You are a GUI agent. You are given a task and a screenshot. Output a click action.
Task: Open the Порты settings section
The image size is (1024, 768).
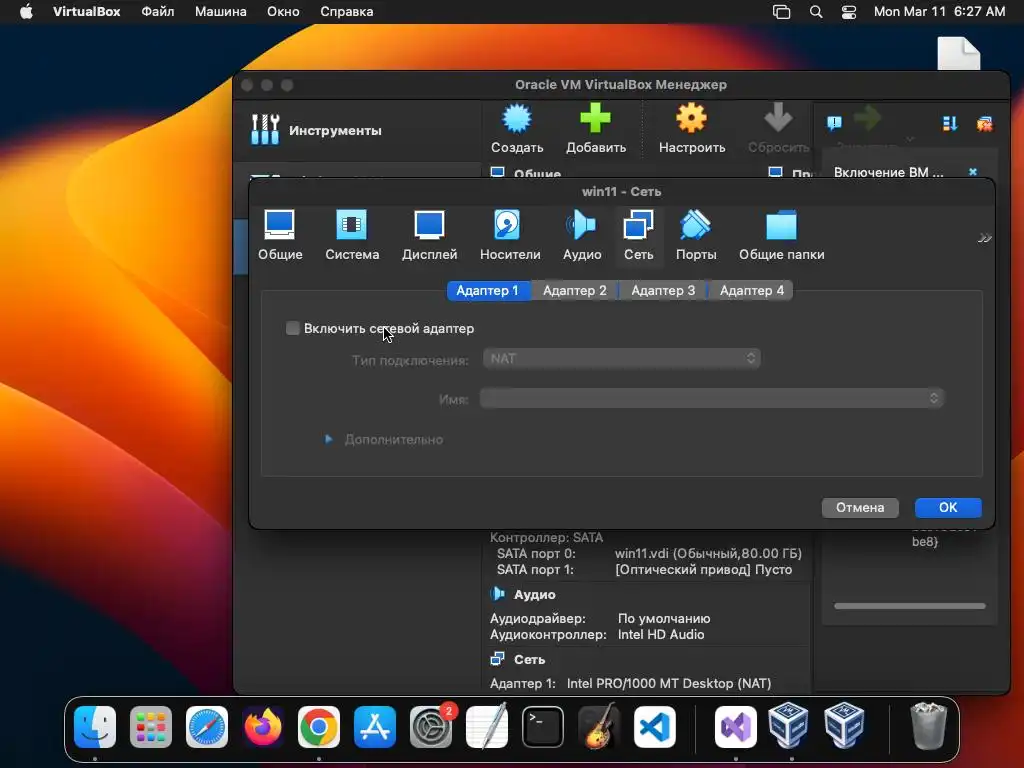point(696,236)
